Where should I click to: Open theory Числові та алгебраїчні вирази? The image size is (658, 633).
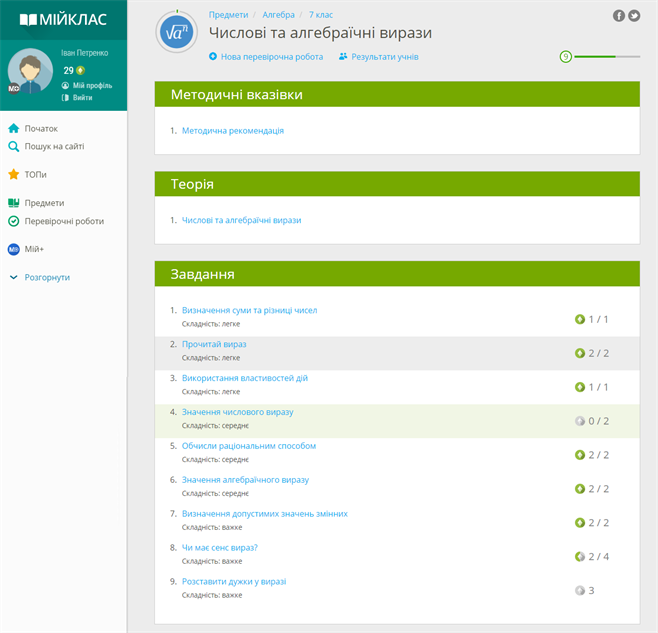tap(241, 220)
